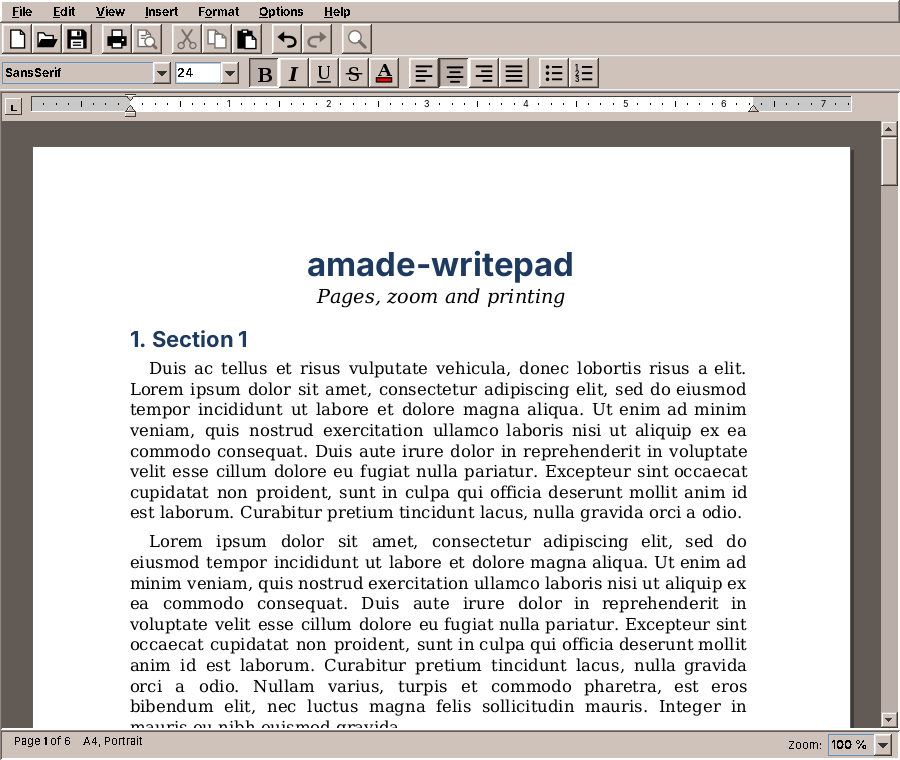Click the SansSerif font name field

click(78, 73)
